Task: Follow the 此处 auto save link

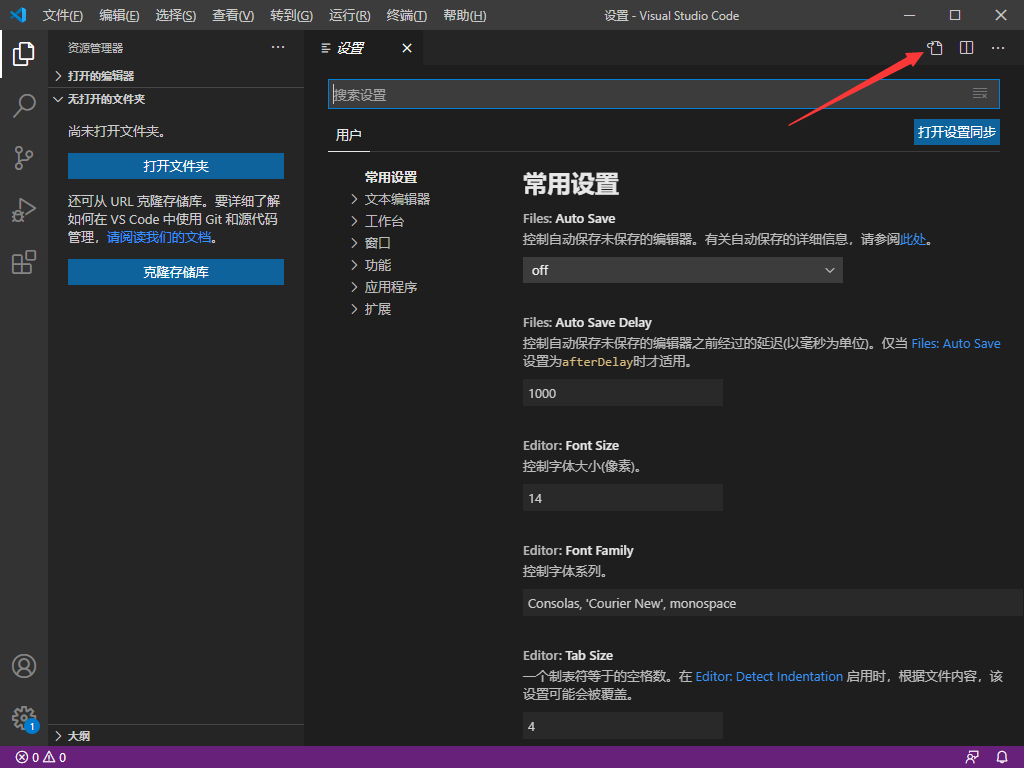Action: point(913,239)
